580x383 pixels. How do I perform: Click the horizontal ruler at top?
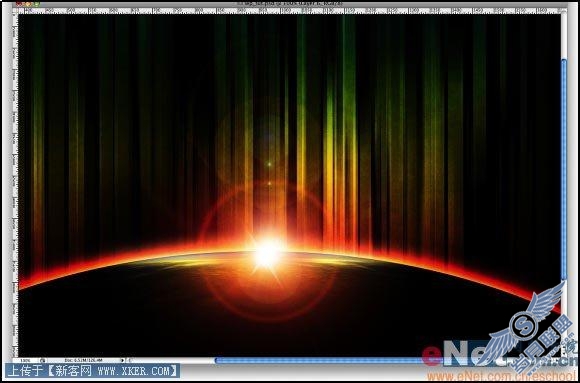(290, 11)
